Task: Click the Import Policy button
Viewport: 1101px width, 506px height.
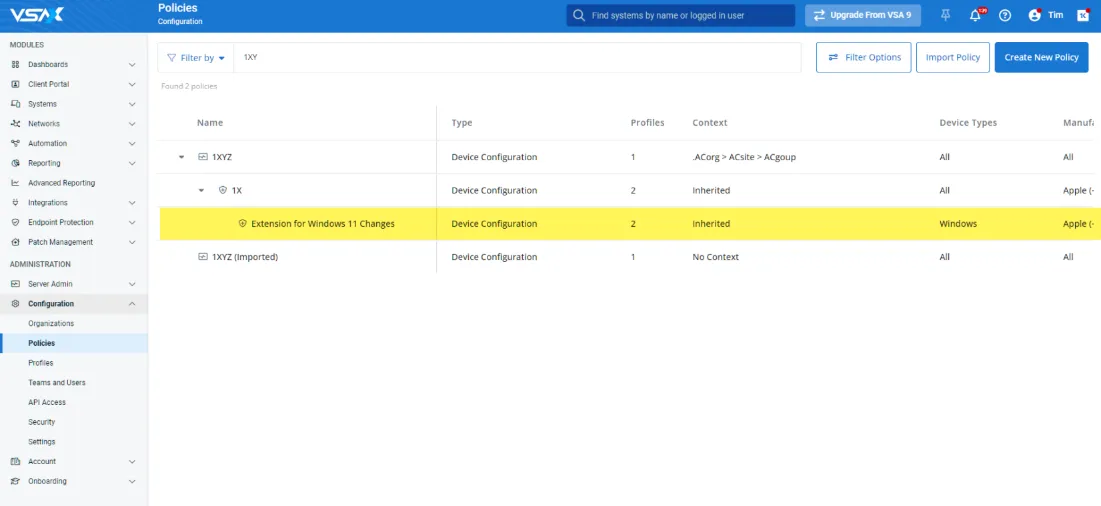Action: [x=952, y=57]
